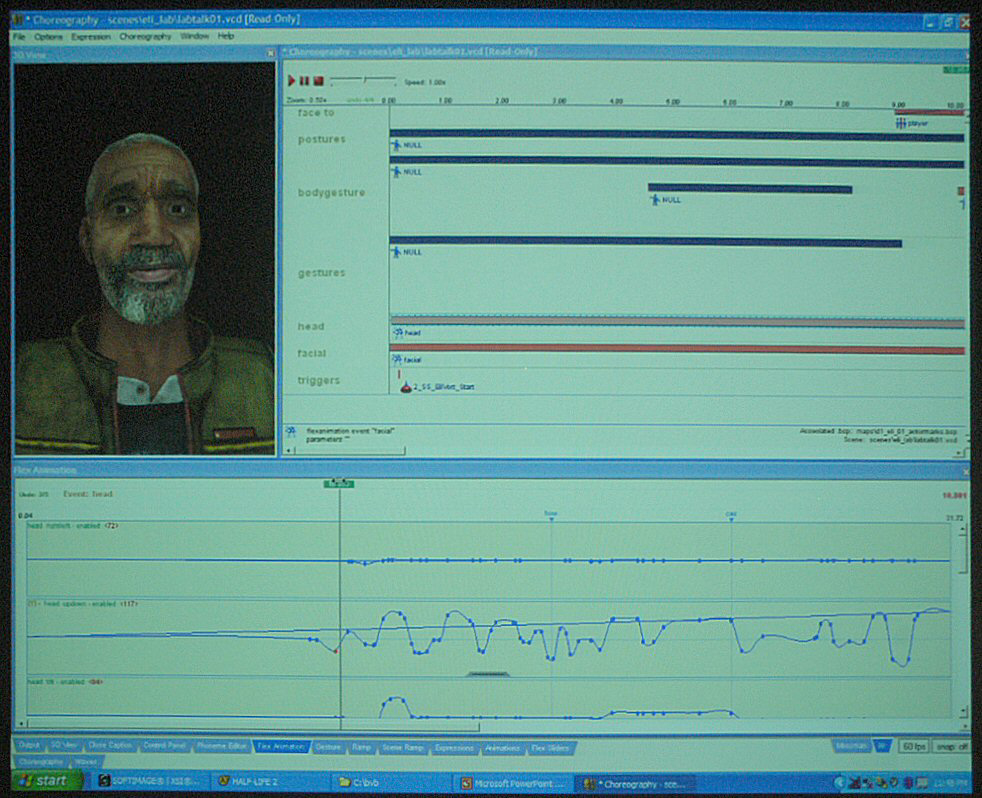Toggle the snap: off button

pyautogui.click(x=951, y=746)
